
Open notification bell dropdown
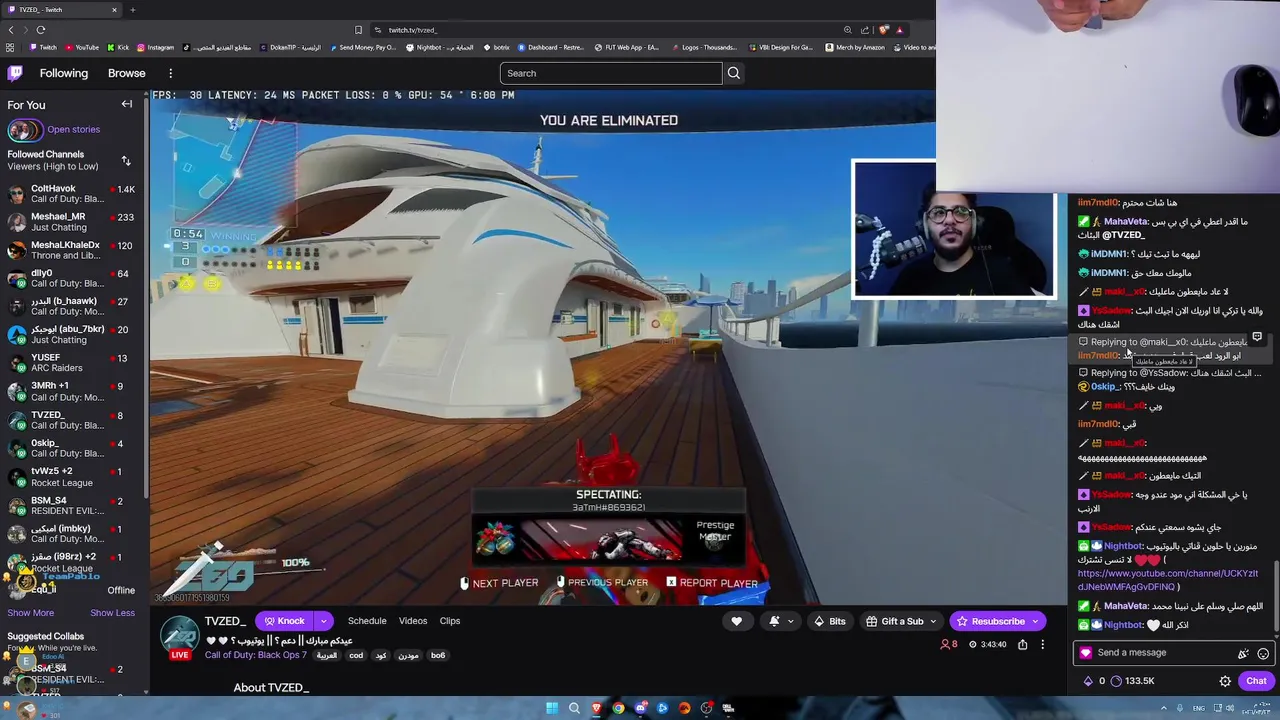click(779, 621)
